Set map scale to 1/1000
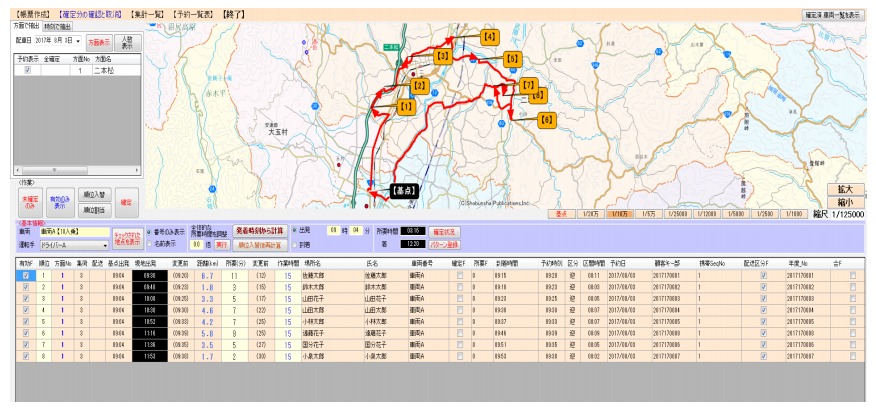 click(x=793, y=214)
